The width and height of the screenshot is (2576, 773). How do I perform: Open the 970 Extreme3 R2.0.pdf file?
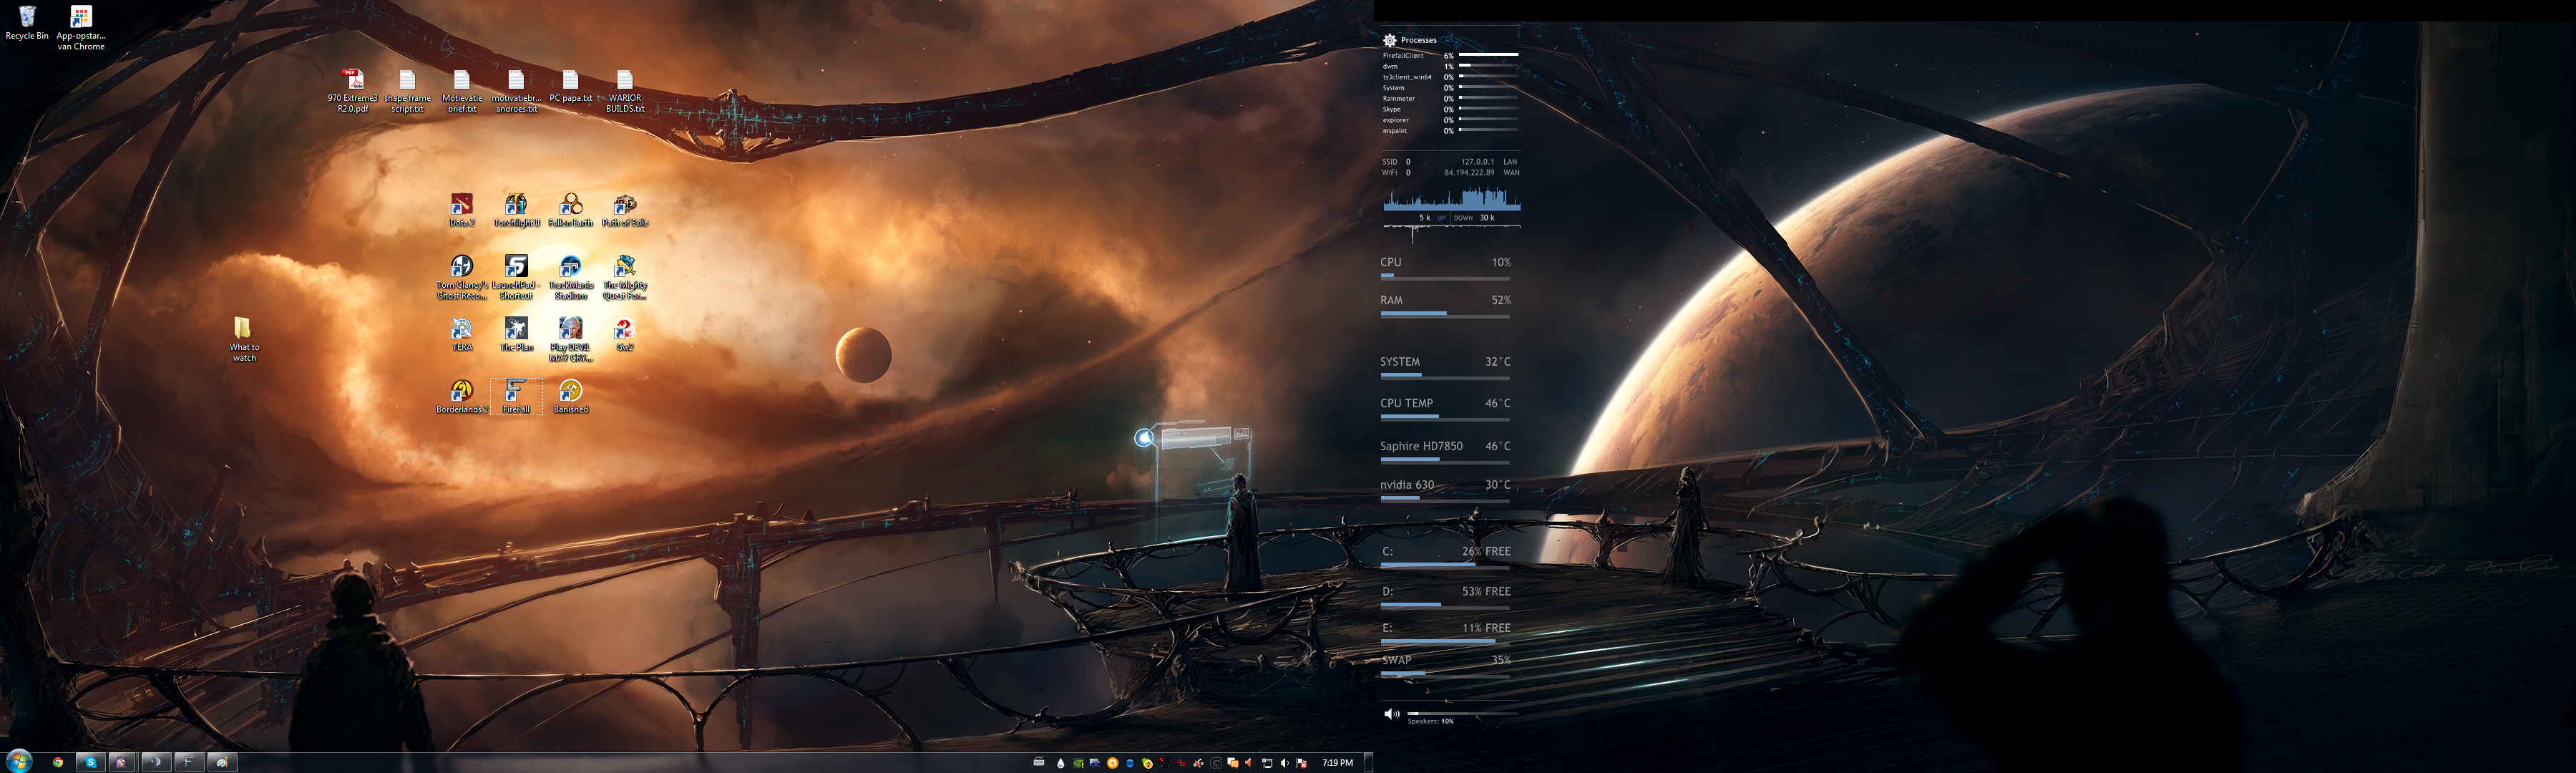[x=353, y=91]
